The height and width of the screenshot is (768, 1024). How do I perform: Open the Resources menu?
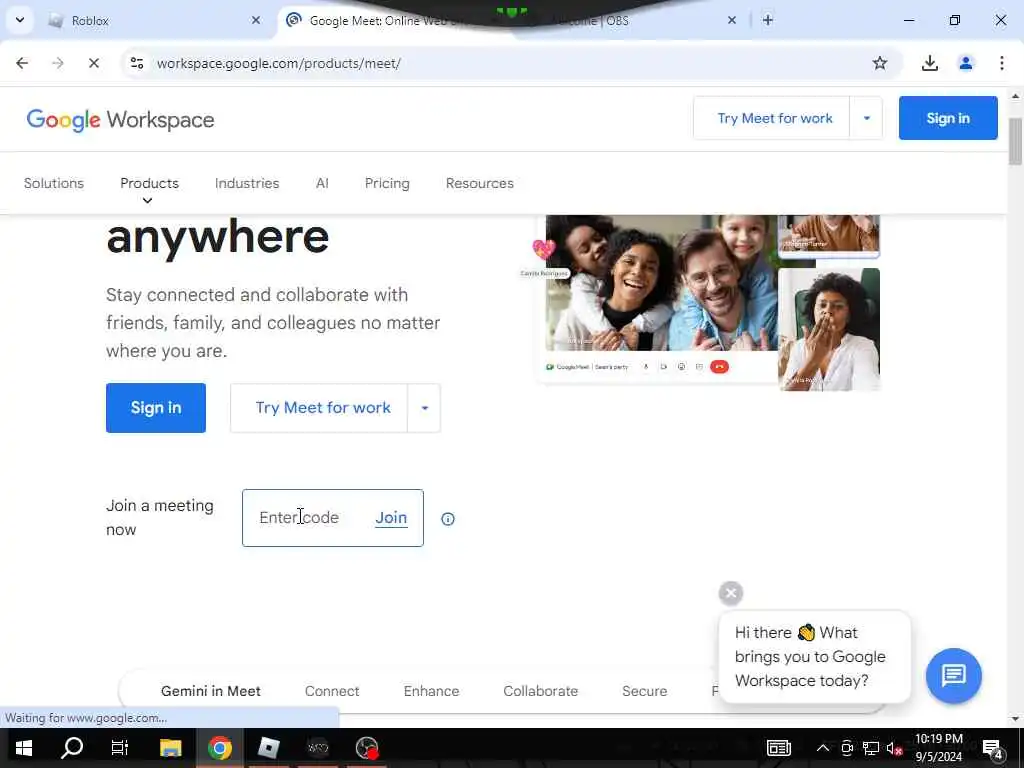coord(479,184)
